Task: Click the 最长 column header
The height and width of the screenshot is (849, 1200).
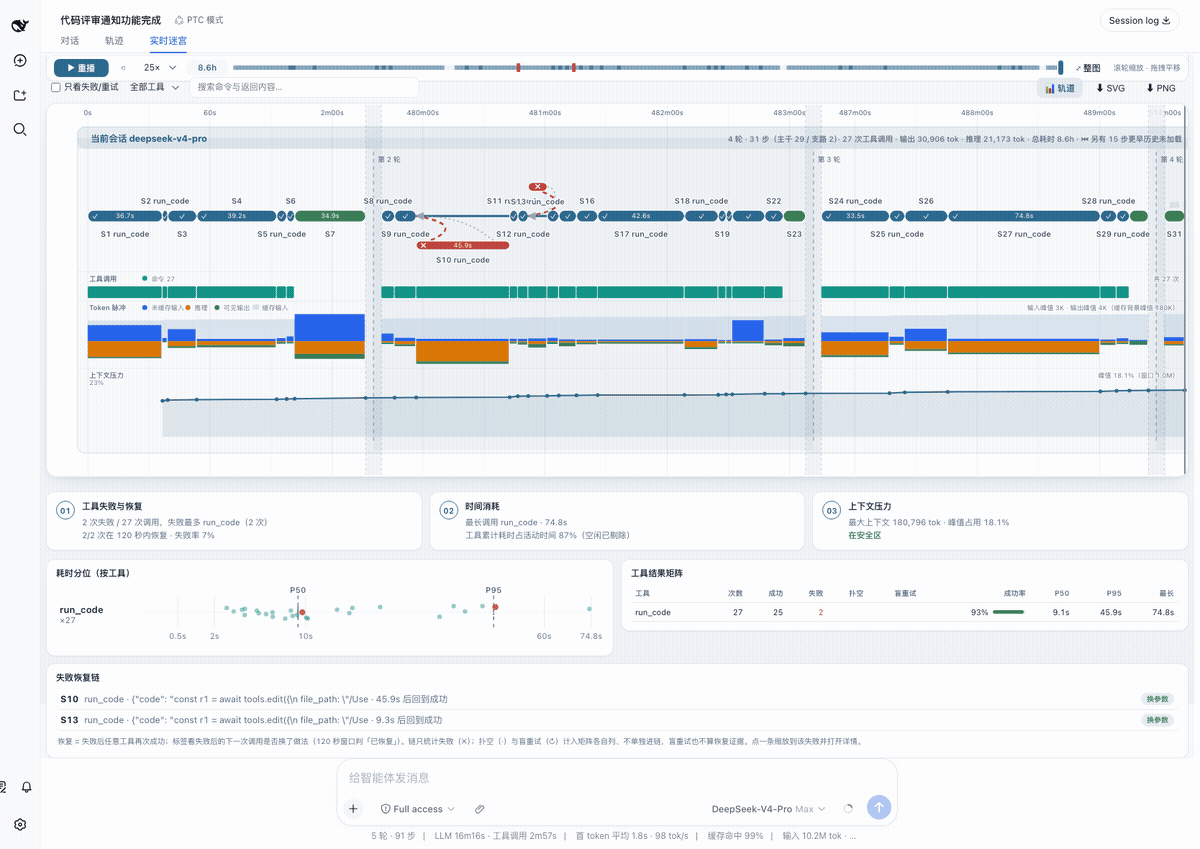Action: 1165,593
